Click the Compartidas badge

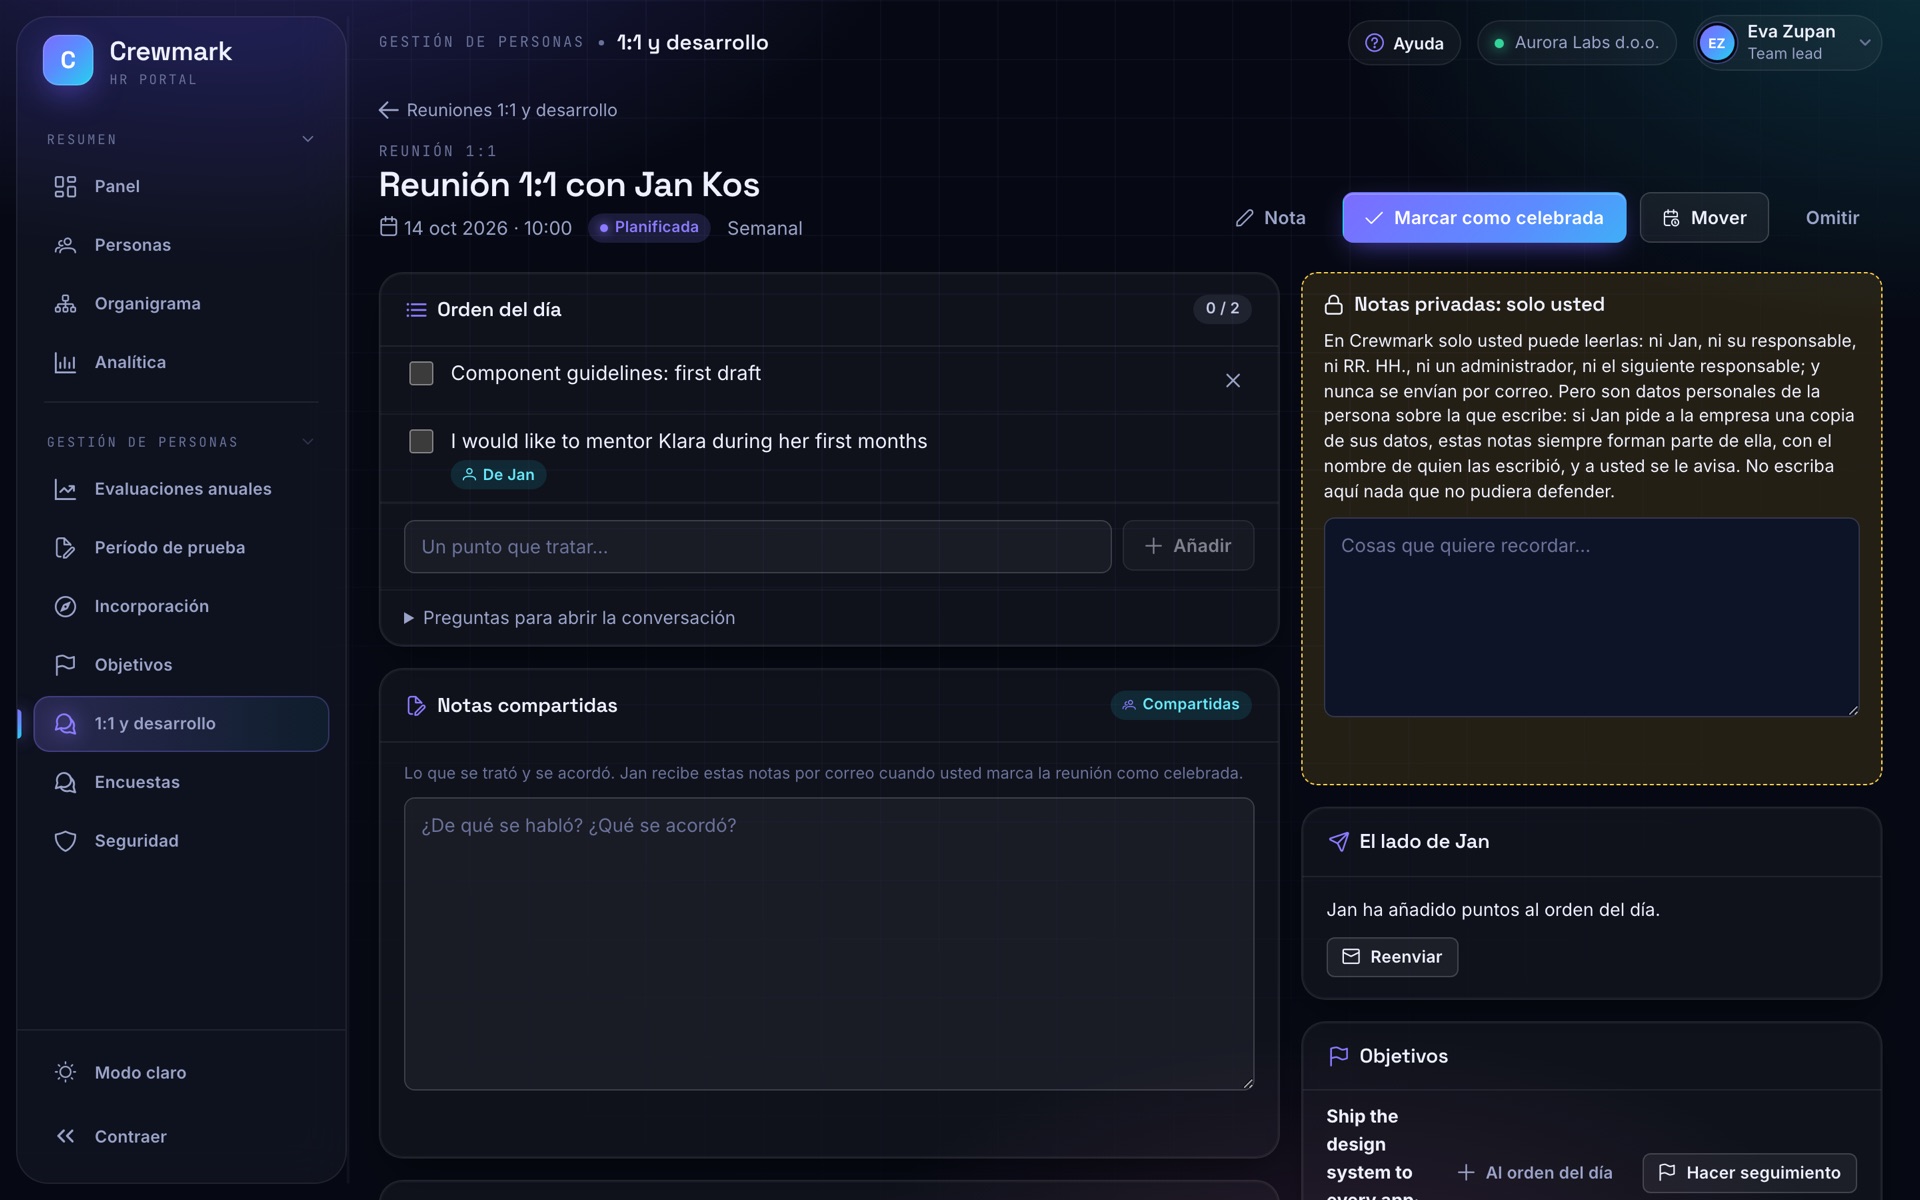tap(1180, 705)
